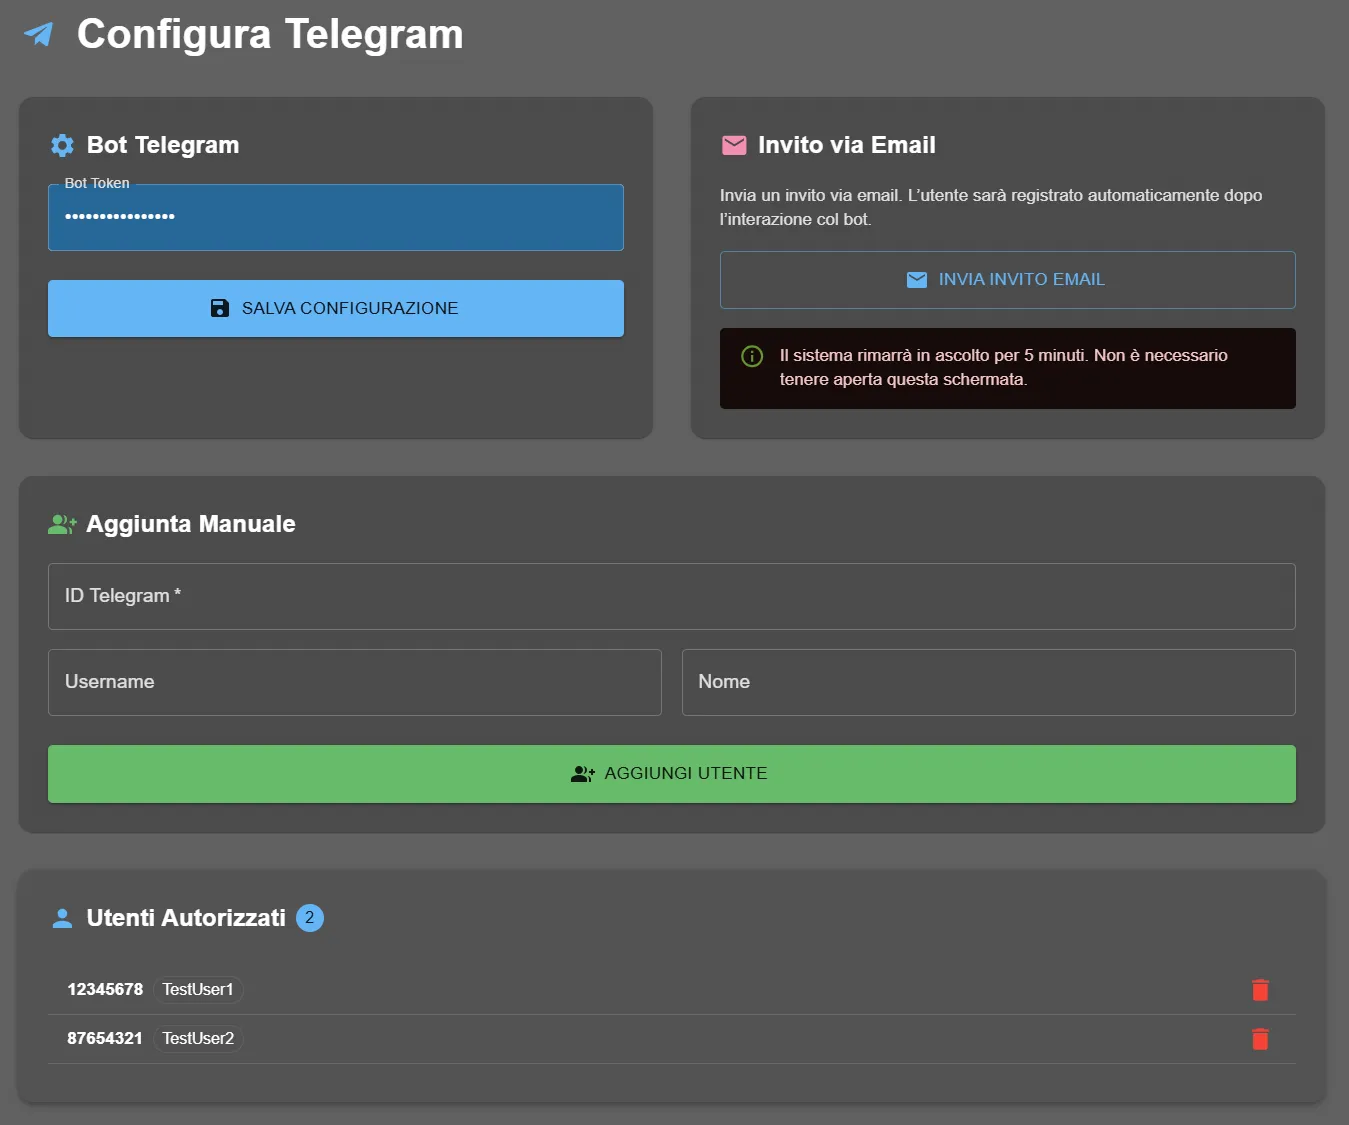1349x1125 pixels.
Task: Click the green add-user icon beside Aggiunta Manuale
Action: click(x=61, y=523)
